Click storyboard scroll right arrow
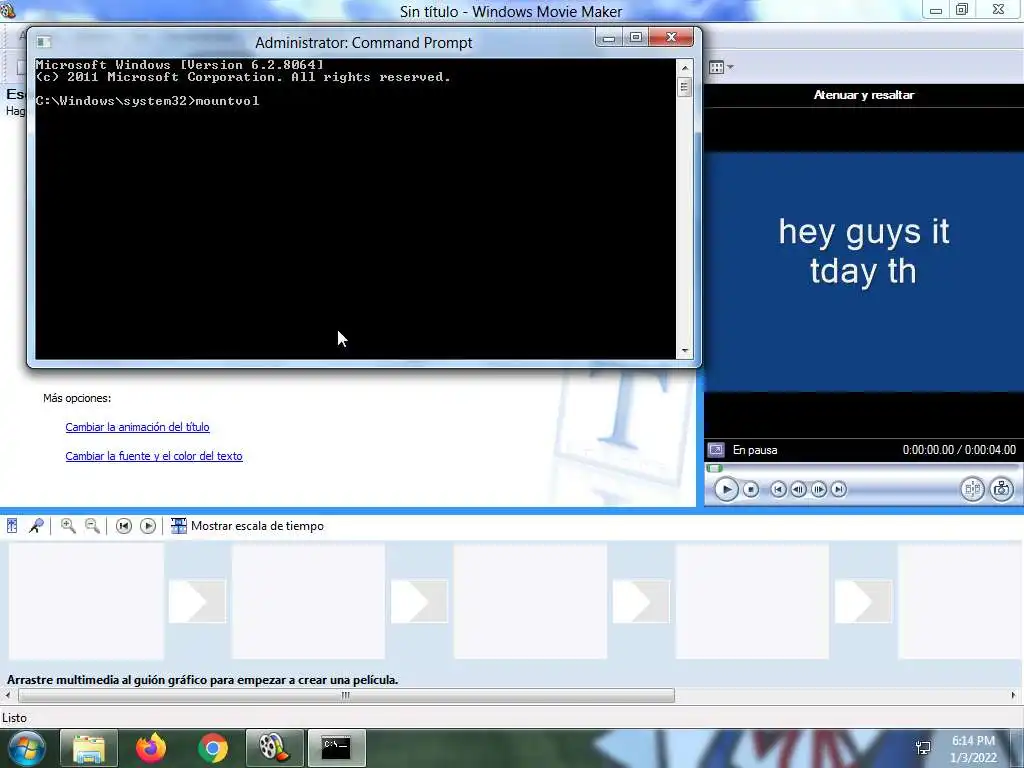1024x768 pixels. 1014,696
